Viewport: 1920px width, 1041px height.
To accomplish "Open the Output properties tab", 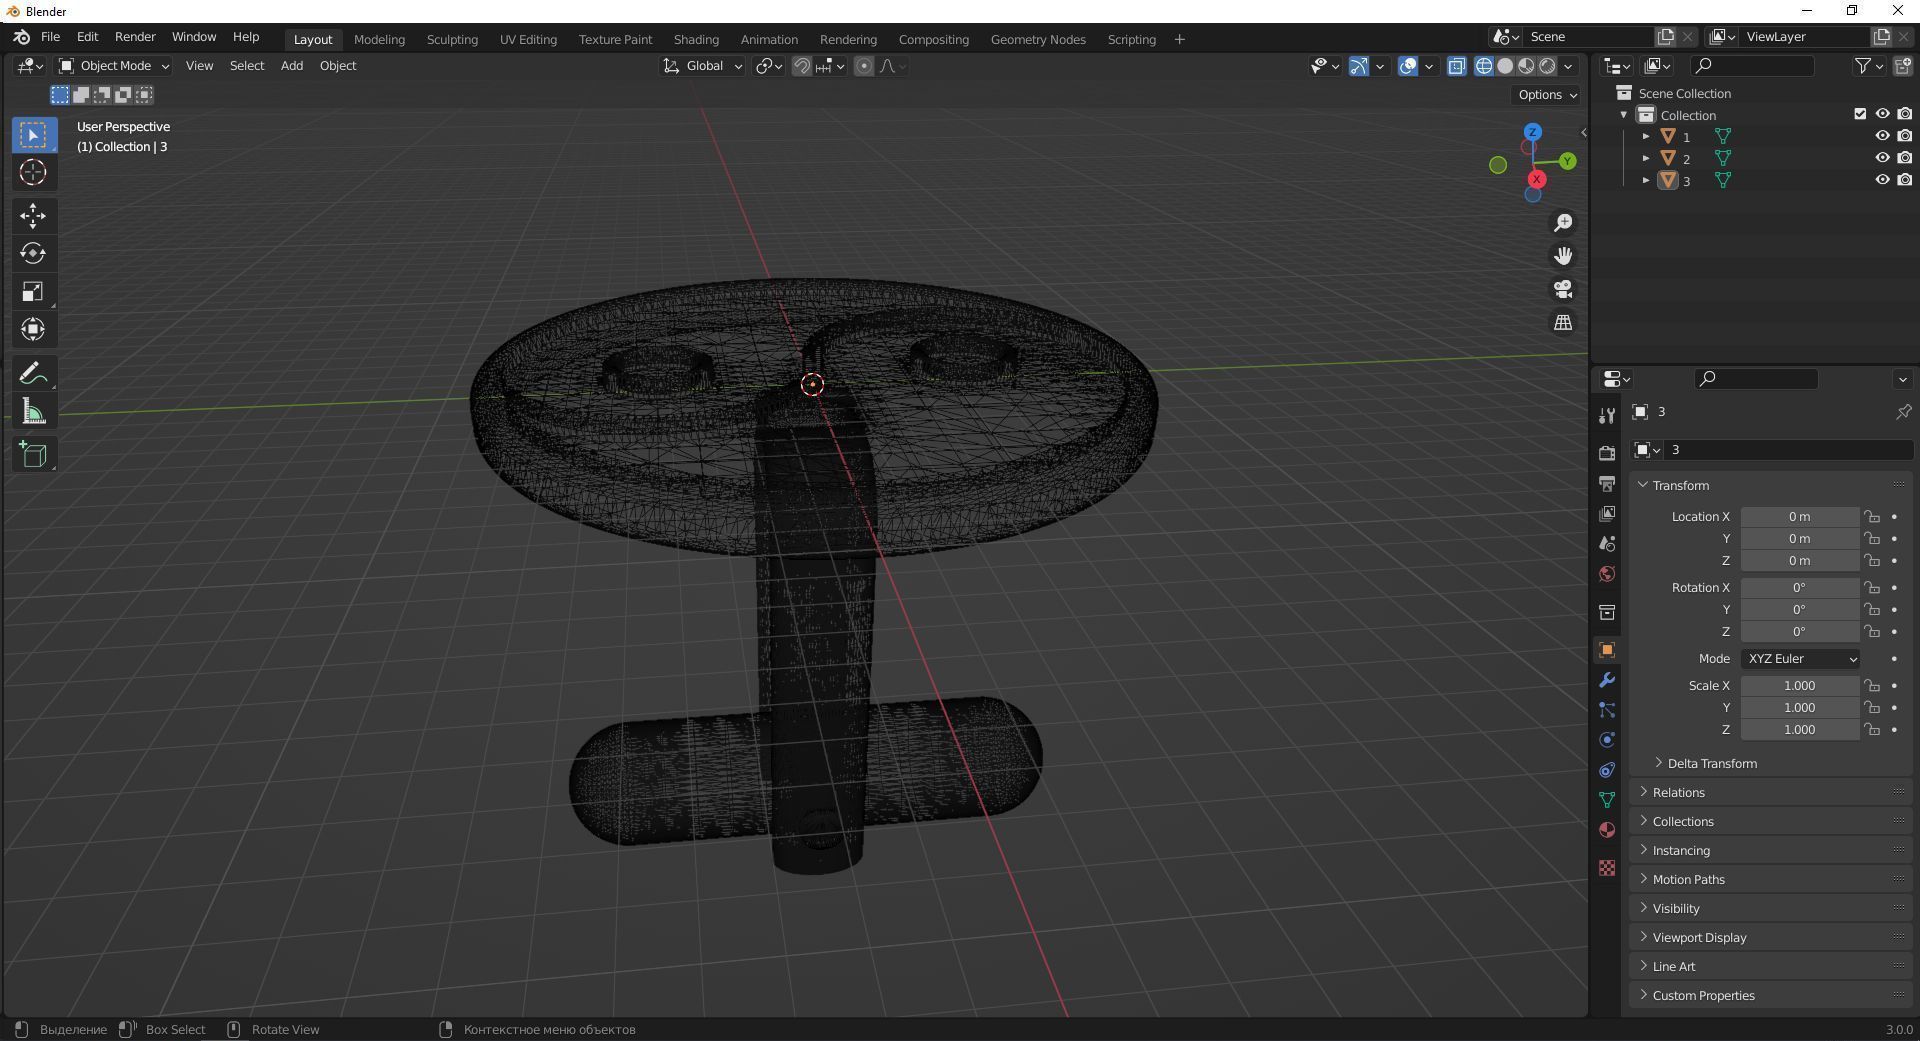I will 1607,484.
